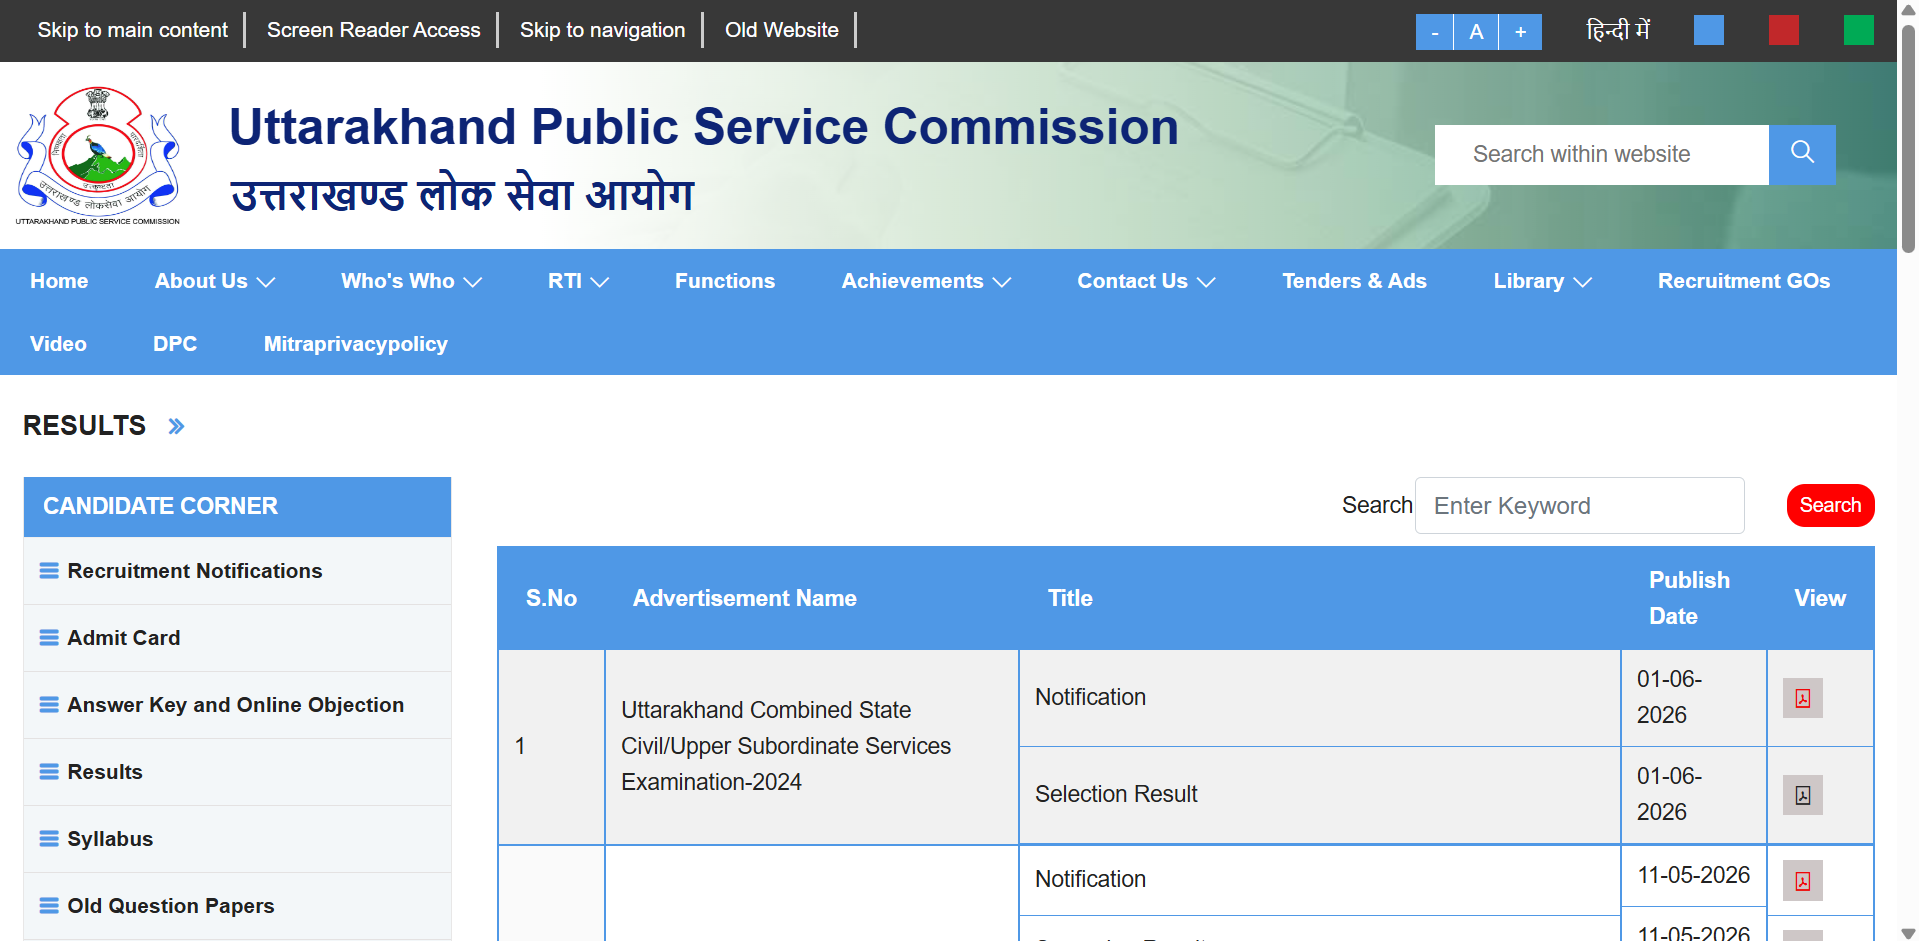Select the red theme color swatch

click(x=1784, y=30)
